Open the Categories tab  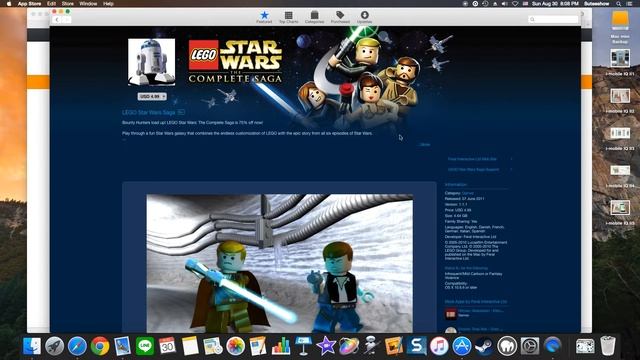314,17
